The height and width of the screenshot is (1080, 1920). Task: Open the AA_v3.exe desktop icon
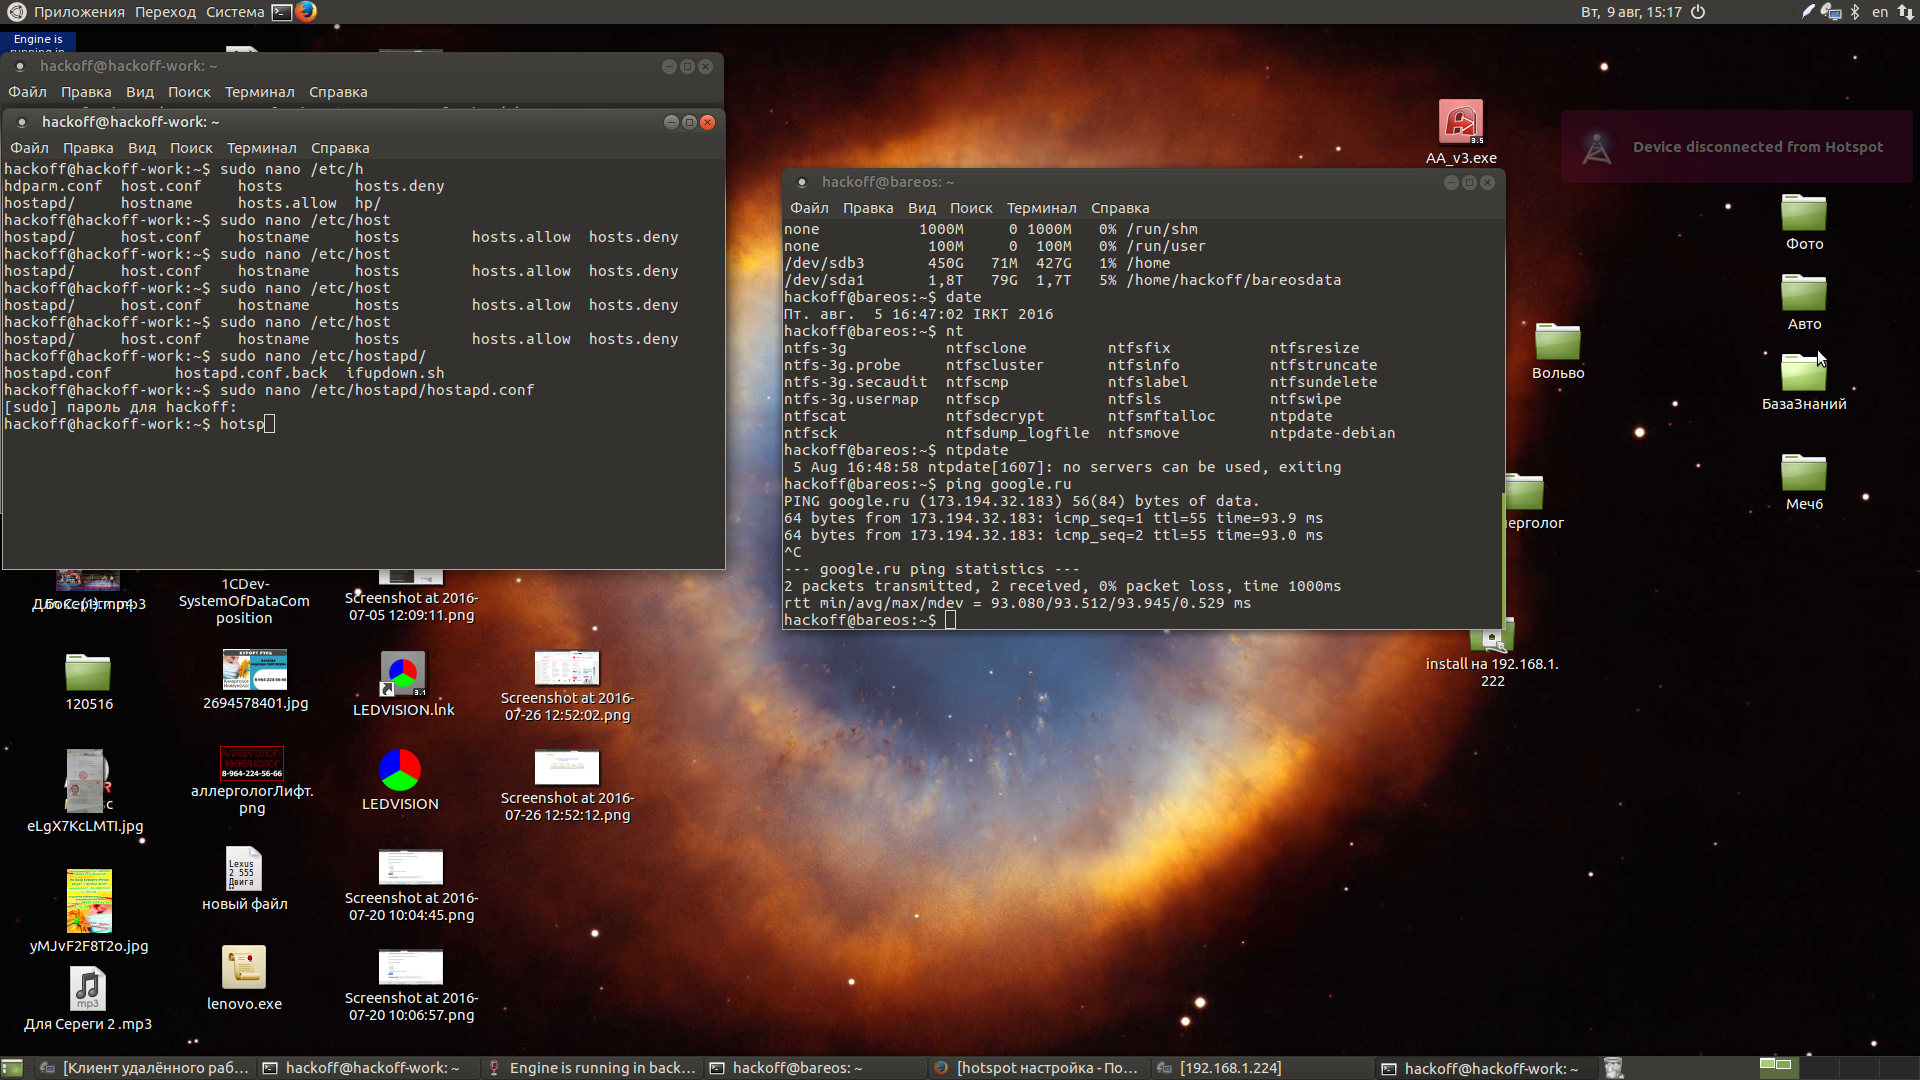point(1460,123)
